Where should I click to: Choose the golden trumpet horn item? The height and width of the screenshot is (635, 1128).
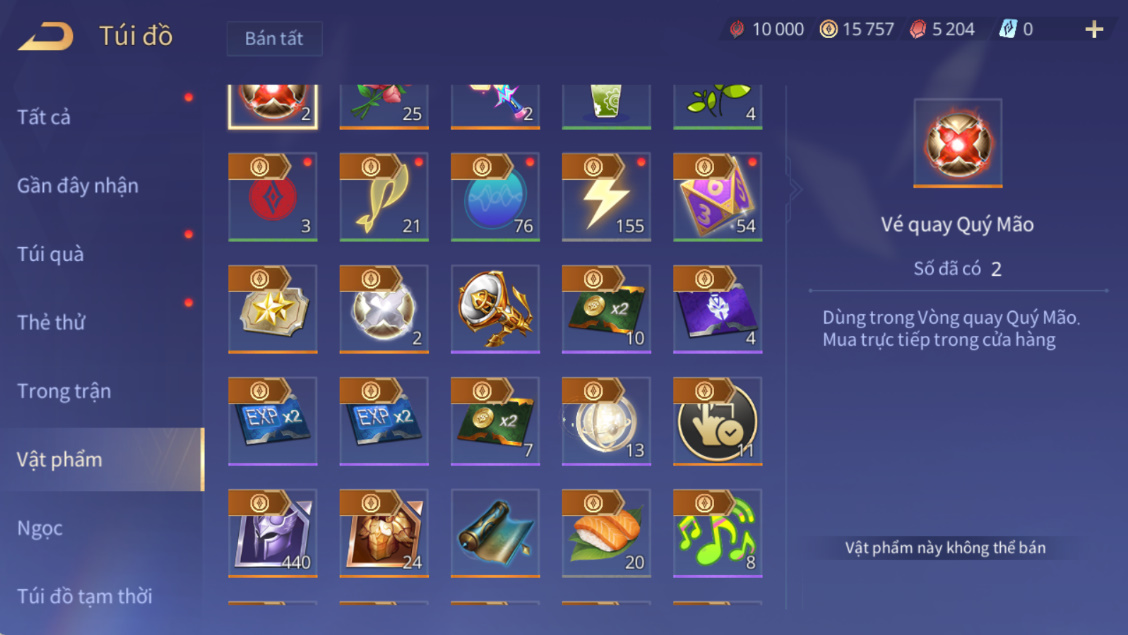[x=495, y=309]
